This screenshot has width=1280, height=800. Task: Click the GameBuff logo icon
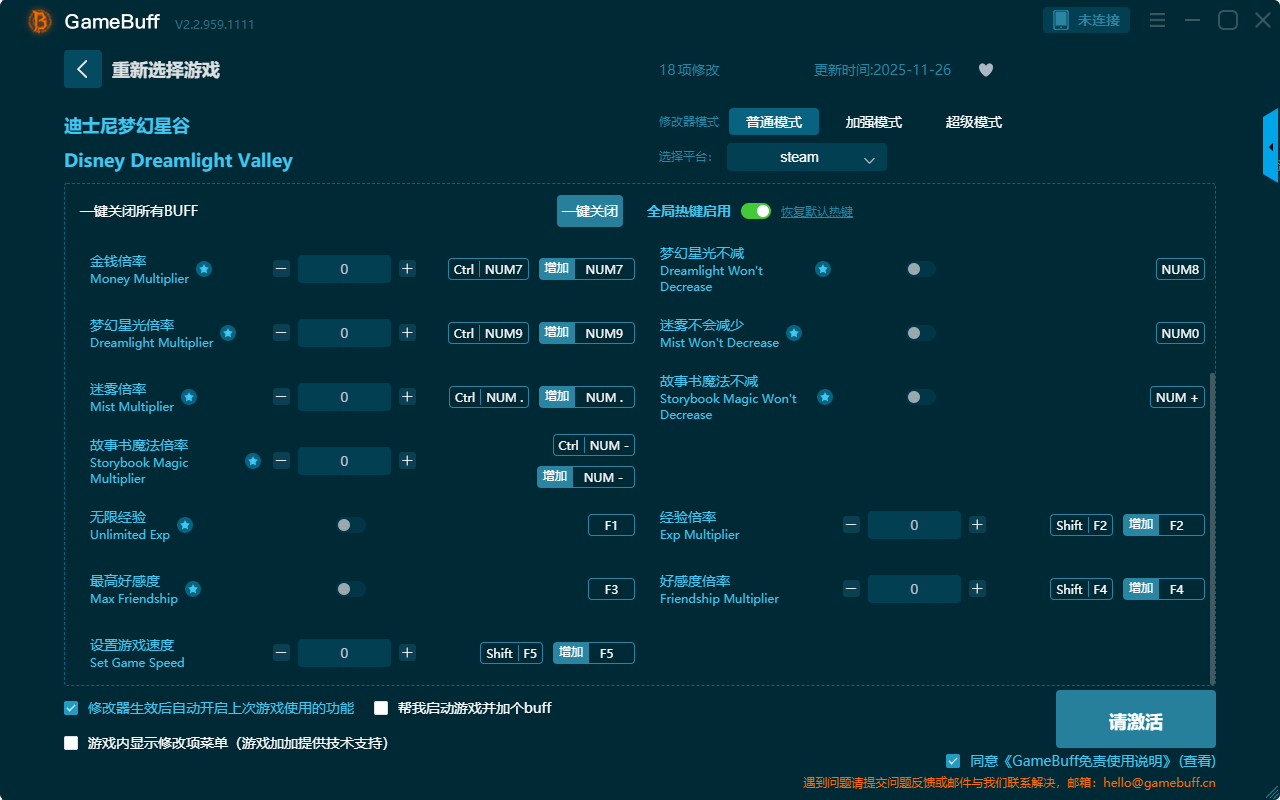40,21
